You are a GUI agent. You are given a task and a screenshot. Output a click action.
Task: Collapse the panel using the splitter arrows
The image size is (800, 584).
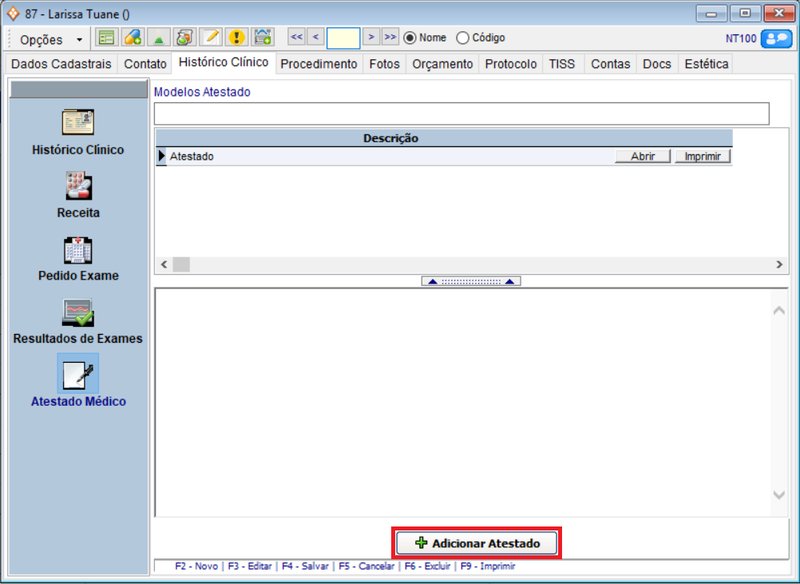click(x=470, y=282)
